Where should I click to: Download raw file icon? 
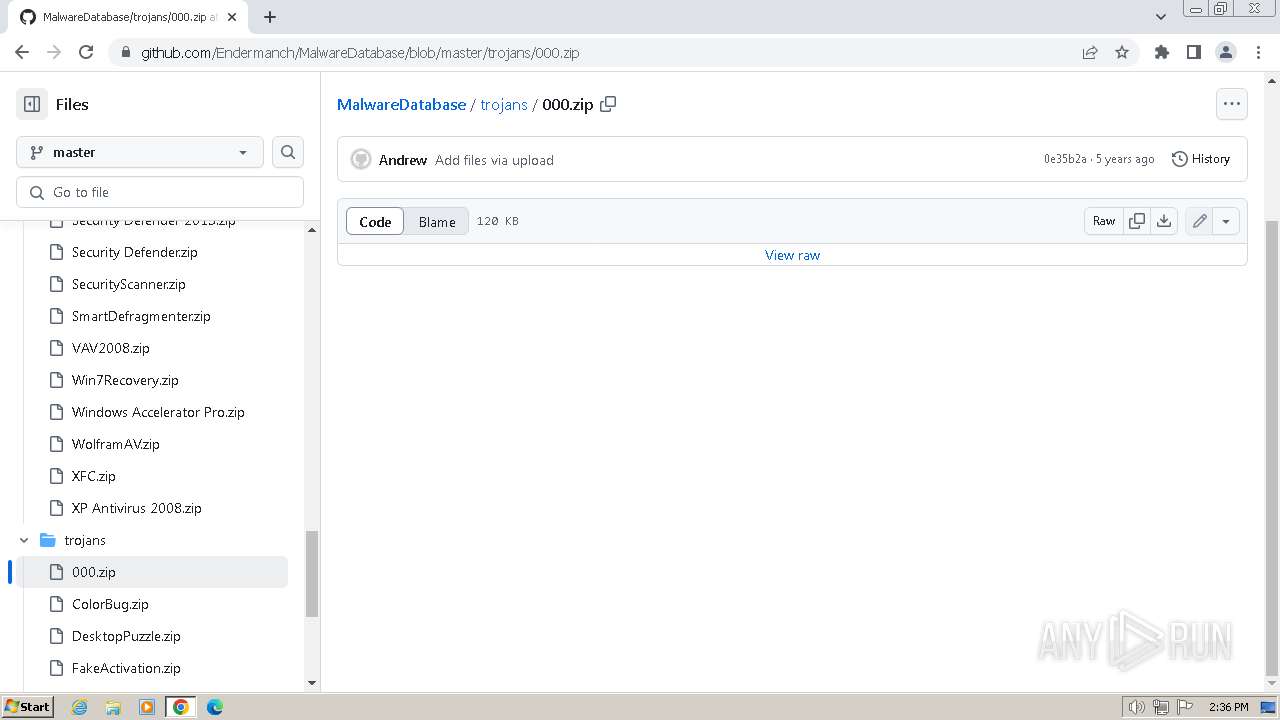click(x=1164, y=221)
